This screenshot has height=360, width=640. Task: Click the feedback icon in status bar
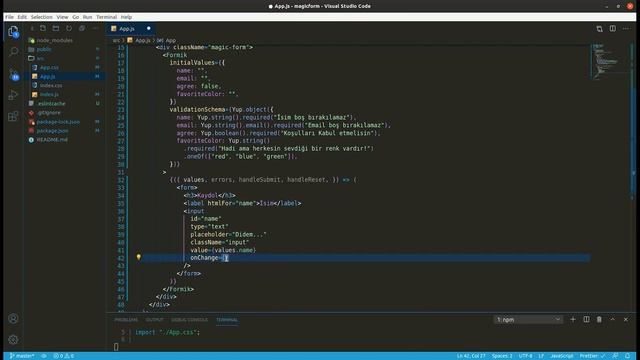(615, 356)
